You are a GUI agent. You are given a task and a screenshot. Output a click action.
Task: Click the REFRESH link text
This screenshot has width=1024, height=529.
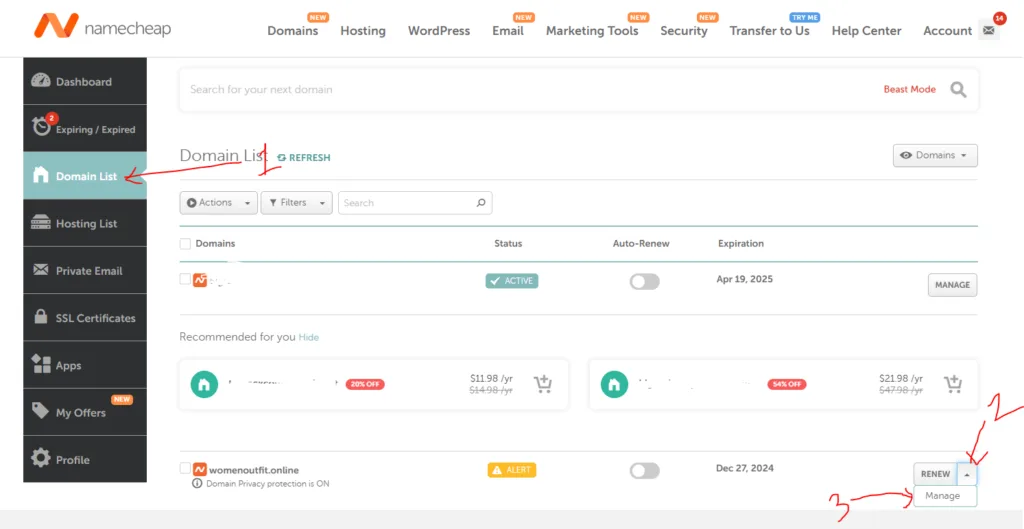[x=310, y=158]
